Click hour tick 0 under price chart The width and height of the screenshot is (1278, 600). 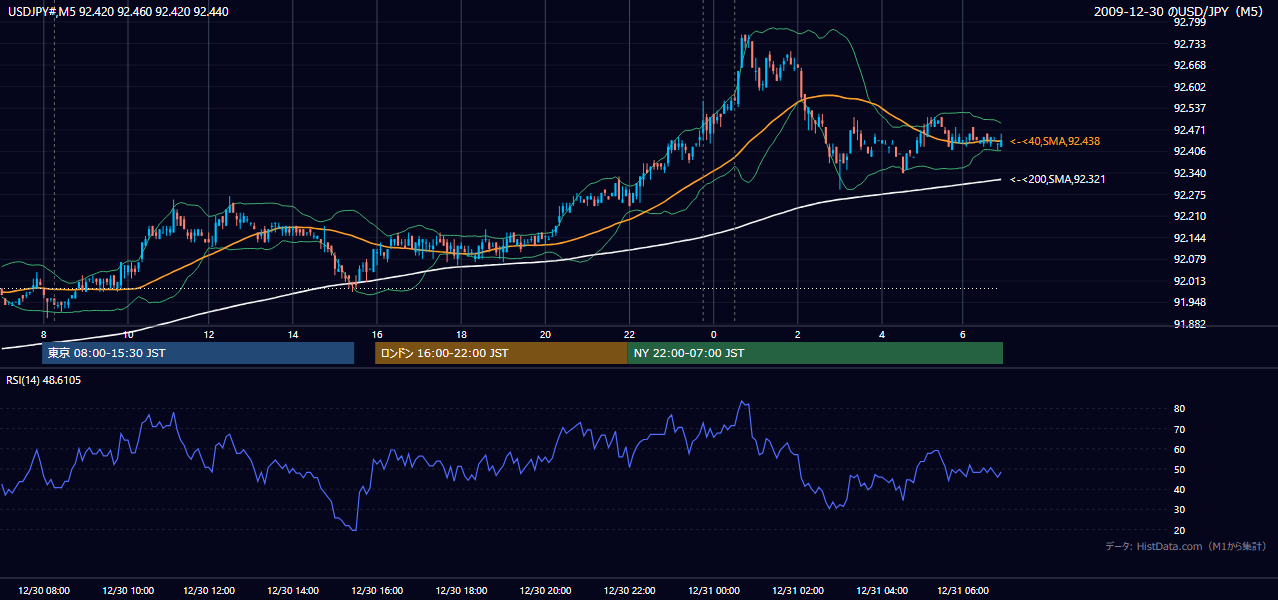point(713,334)
